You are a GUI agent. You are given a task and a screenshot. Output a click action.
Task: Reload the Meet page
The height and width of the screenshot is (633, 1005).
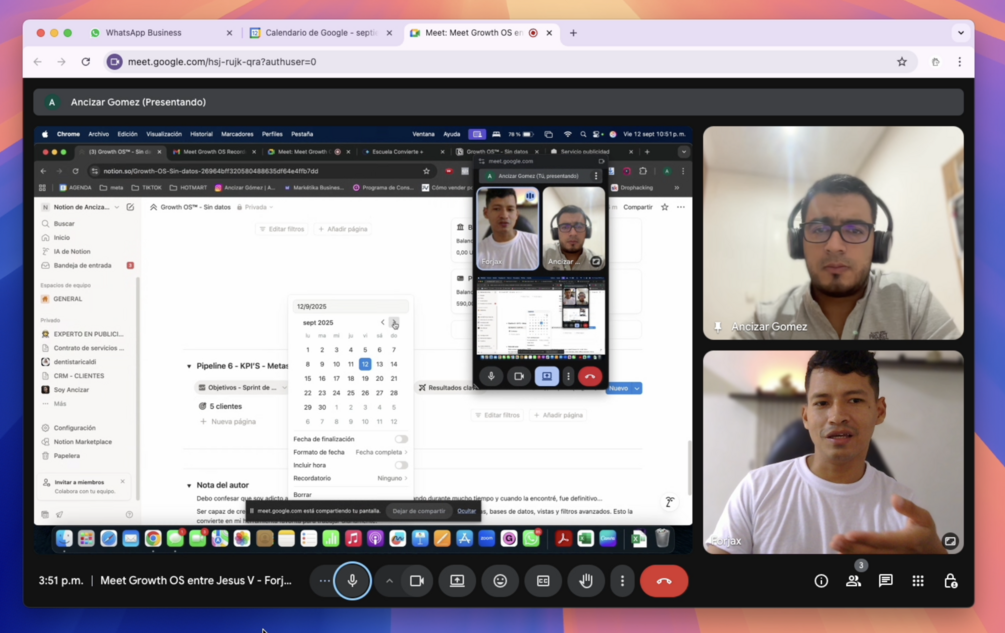(86, 62)
